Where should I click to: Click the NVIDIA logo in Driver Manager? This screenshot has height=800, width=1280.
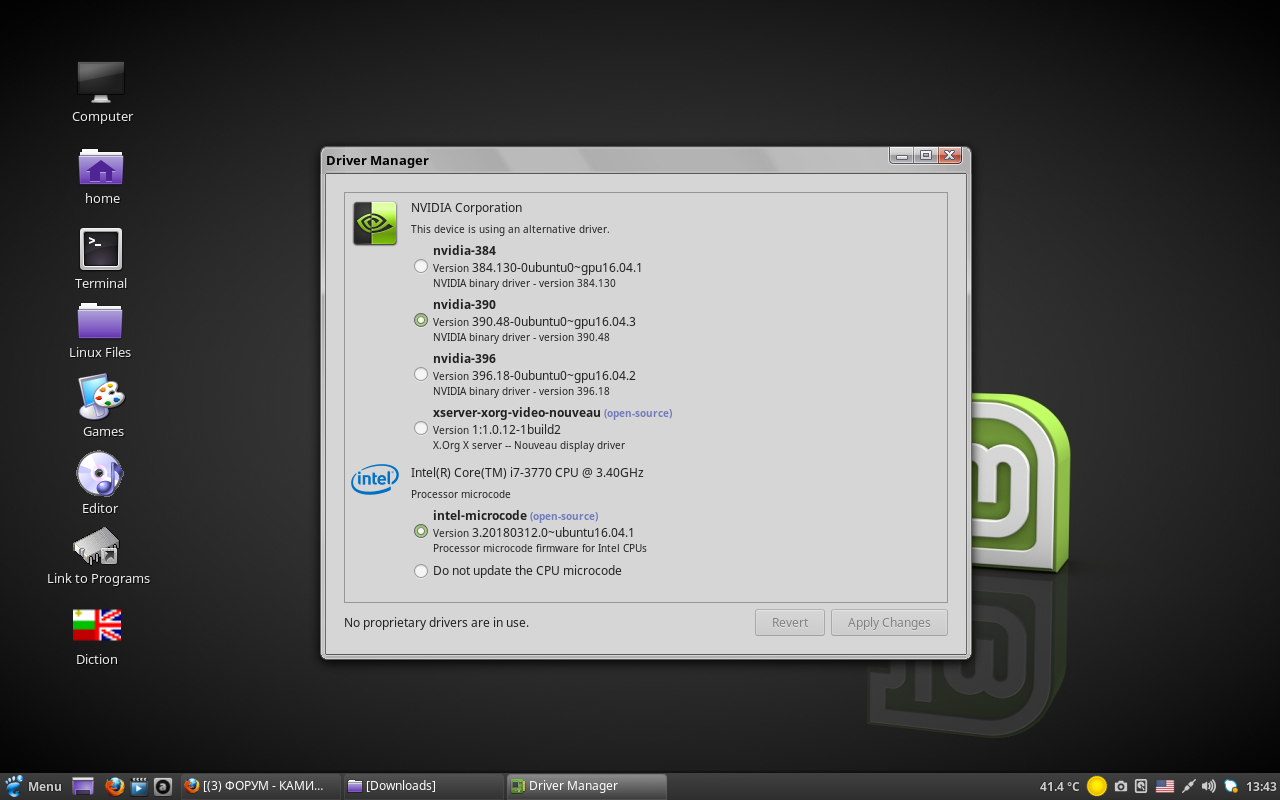375,223
